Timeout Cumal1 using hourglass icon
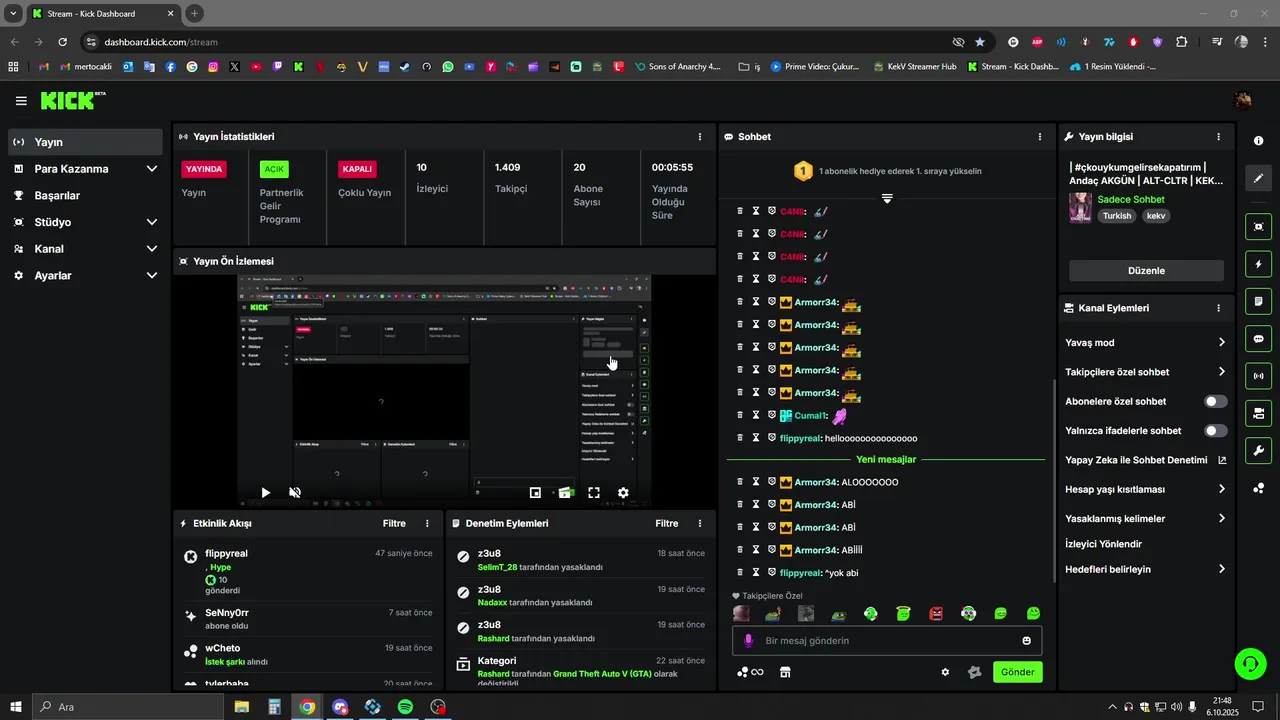The height and width of the screenshot is (720, 1280). [756, 415]
